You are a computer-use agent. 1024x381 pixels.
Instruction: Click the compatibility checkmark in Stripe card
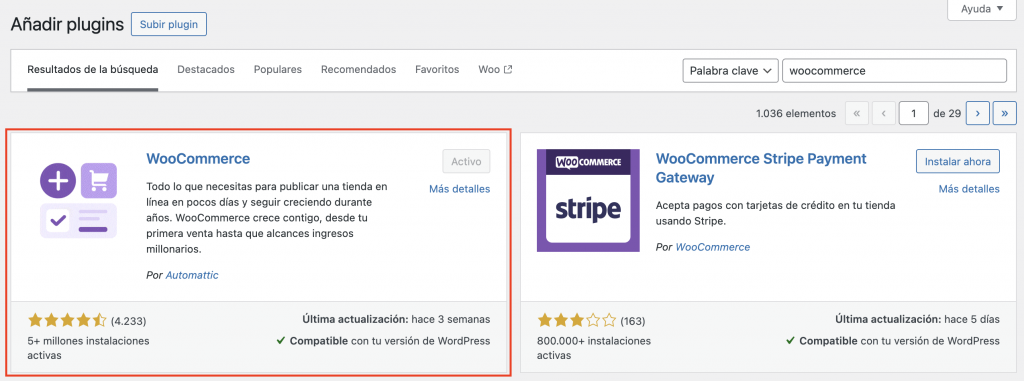(790, 340)
